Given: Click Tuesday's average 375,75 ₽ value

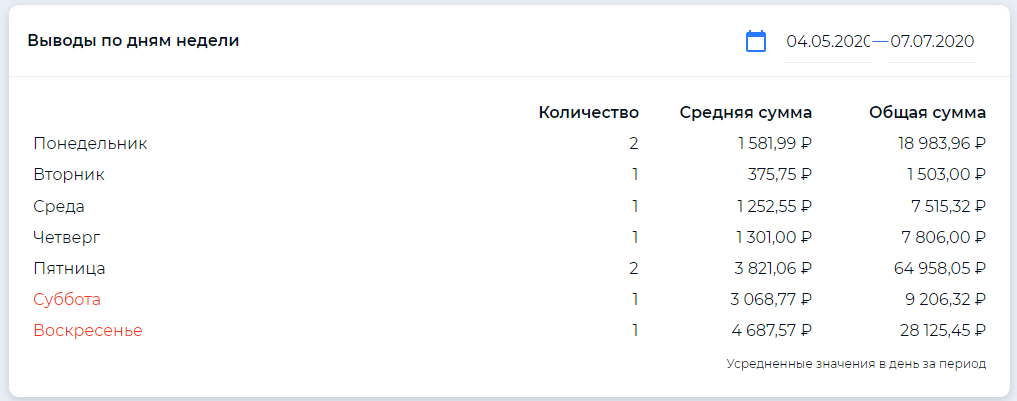Looking at the screenshot, I should tap(780, 175).
